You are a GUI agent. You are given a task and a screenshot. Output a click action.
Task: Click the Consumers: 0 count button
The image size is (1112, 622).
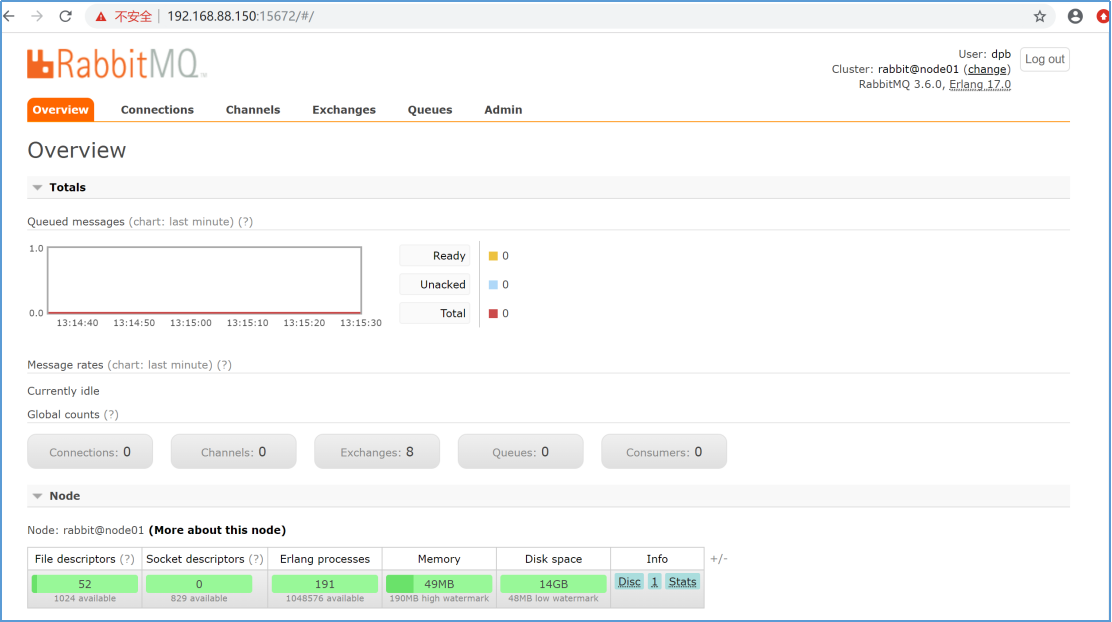point(664,452)
